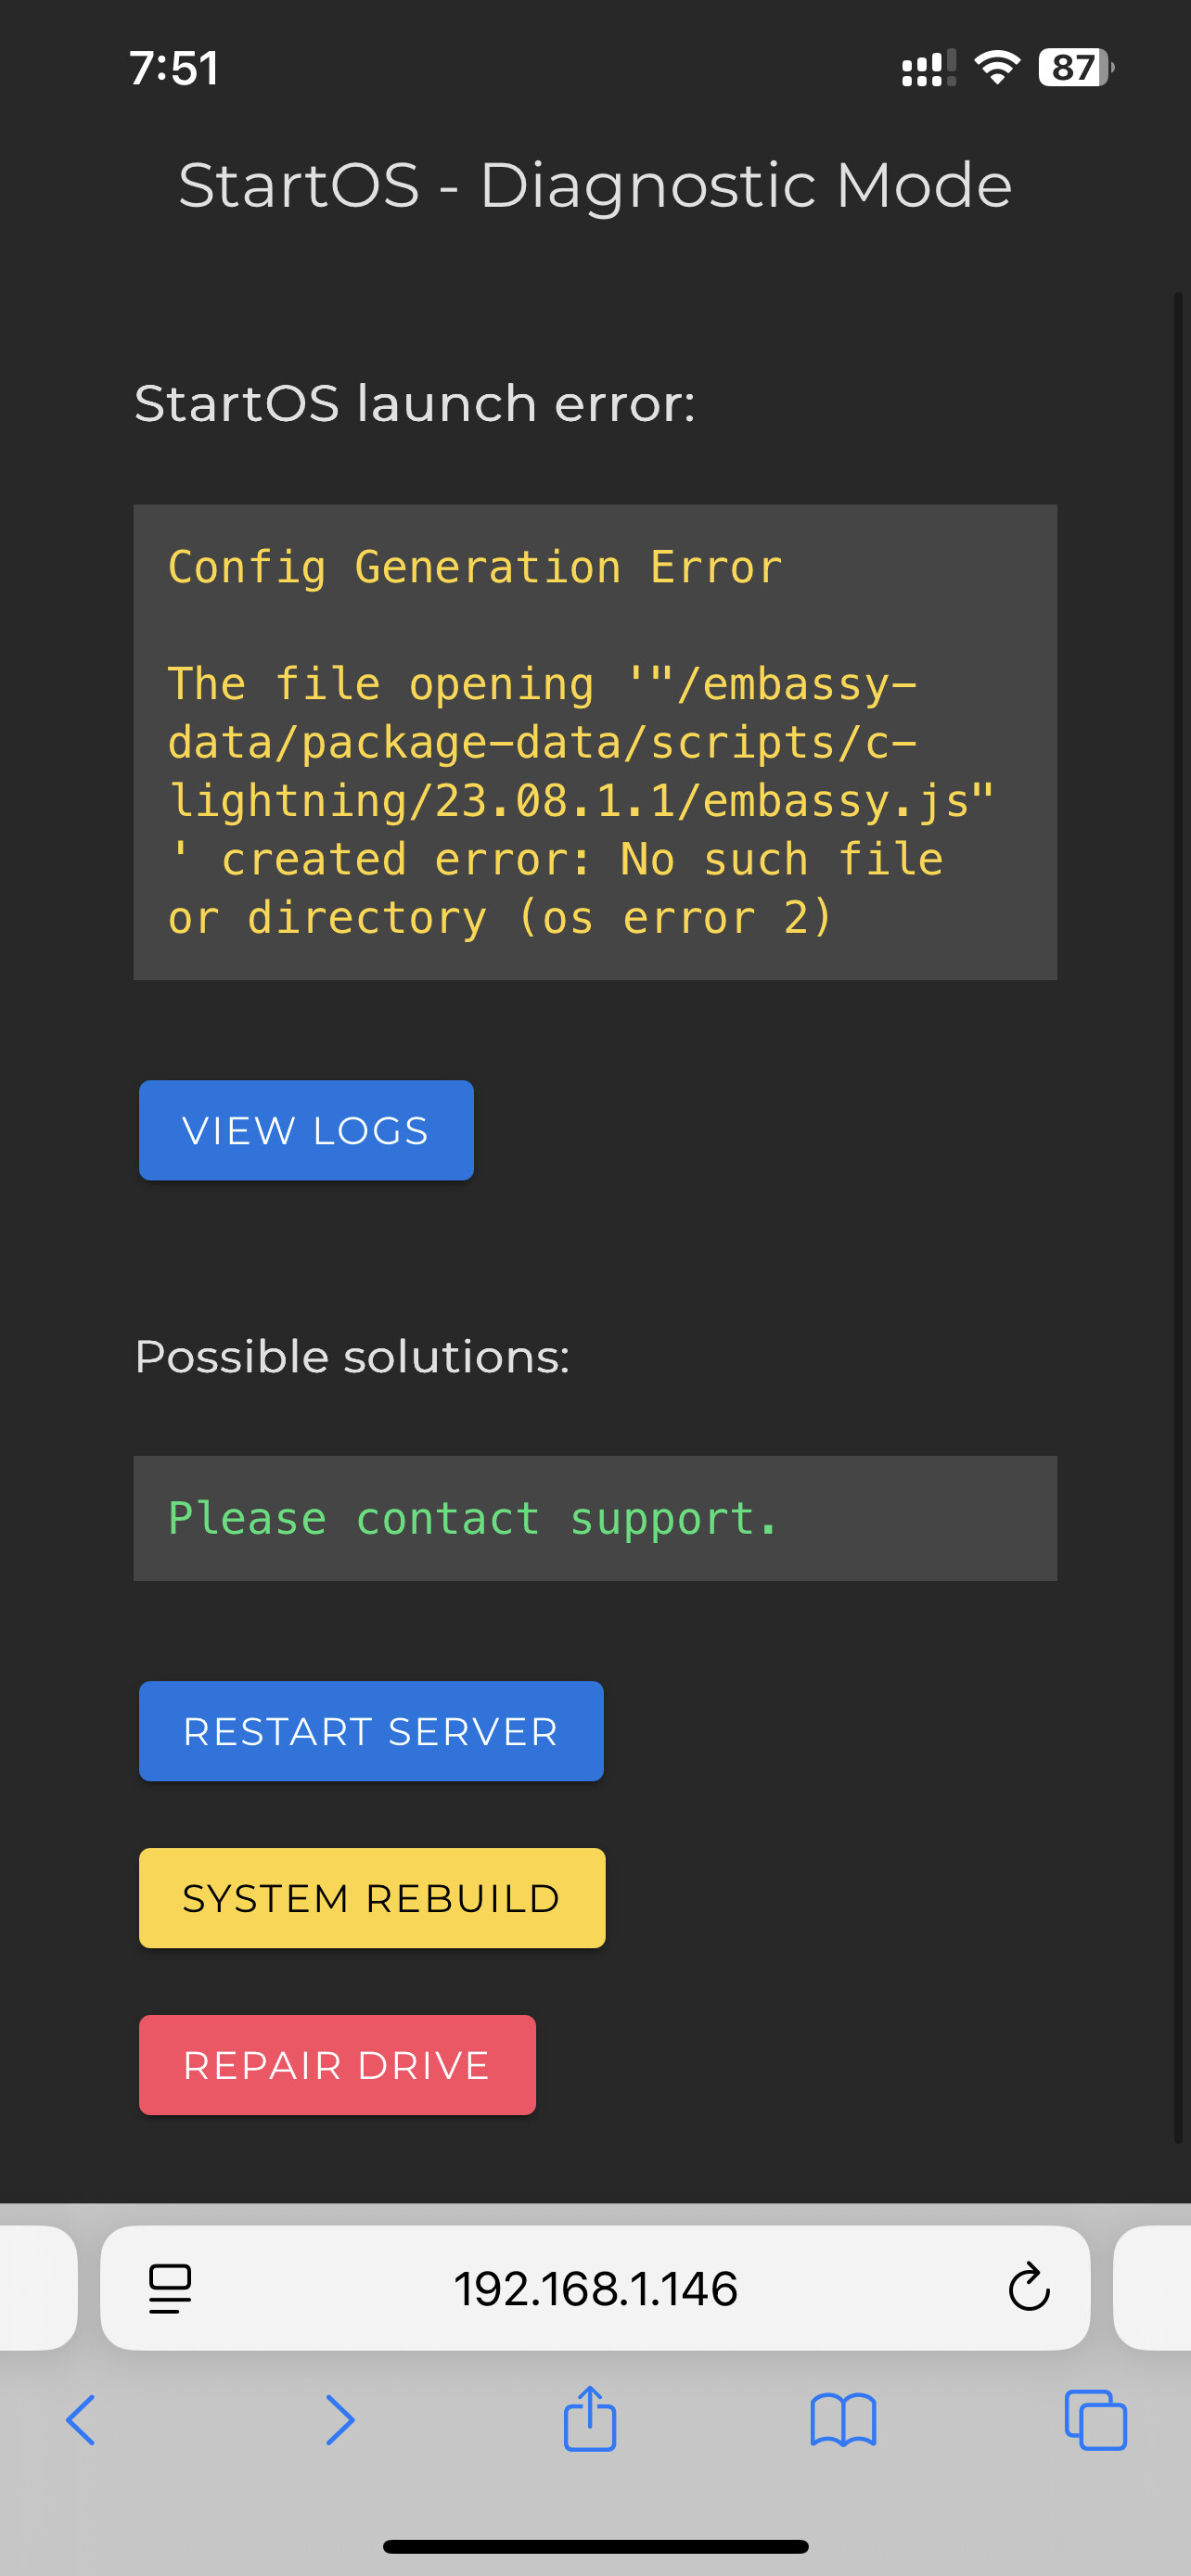
Task: Open the Bookmarks book icon
Action: click(843, 2420)
